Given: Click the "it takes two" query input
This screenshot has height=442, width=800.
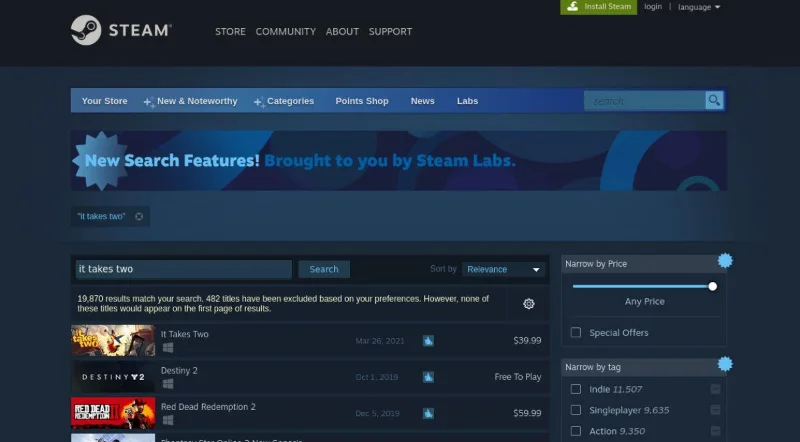Looking at the screenshot, I should (184, 269).
